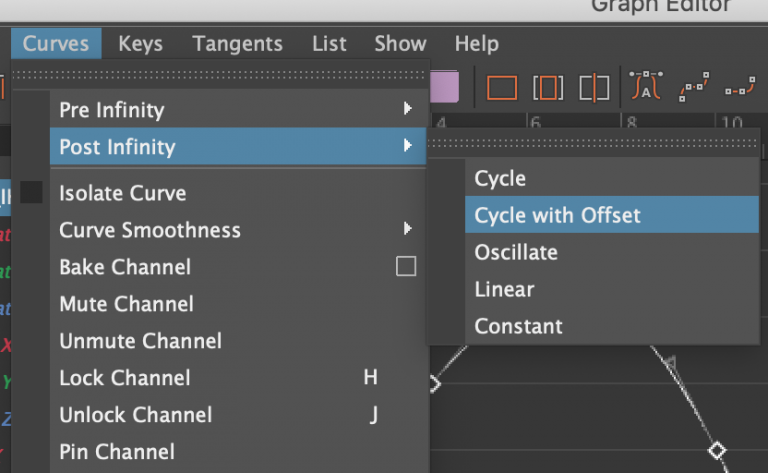The width and height of the screenshot is (768, 473).
Task: Click Mute Channel
Action: (x=126, y=304)
